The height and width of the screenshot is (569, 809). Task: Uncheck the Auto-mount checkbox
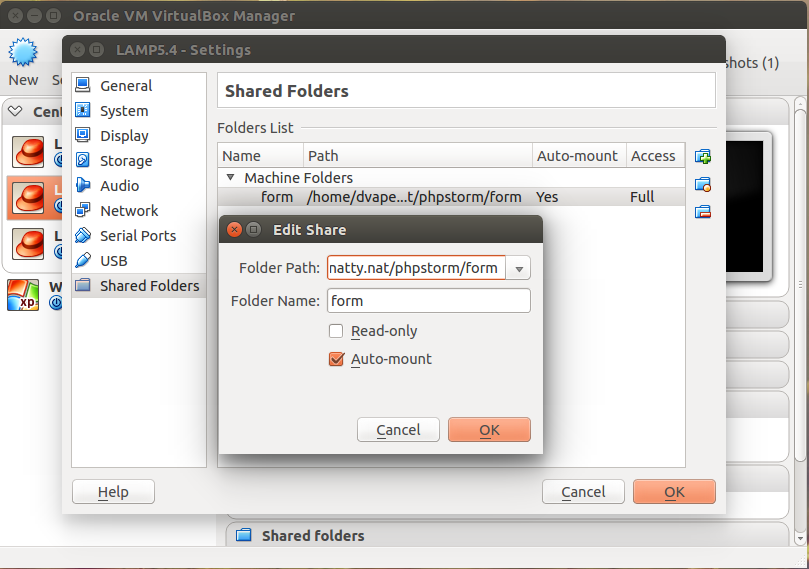pos(336,359)
